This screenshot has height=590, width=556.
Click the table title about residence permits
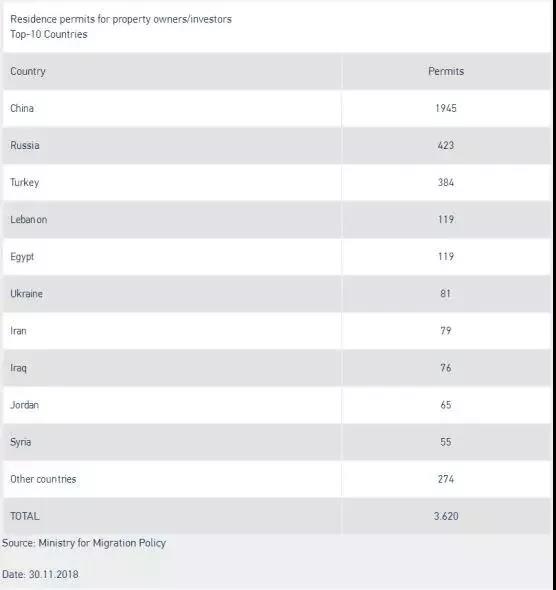[121, 26]
